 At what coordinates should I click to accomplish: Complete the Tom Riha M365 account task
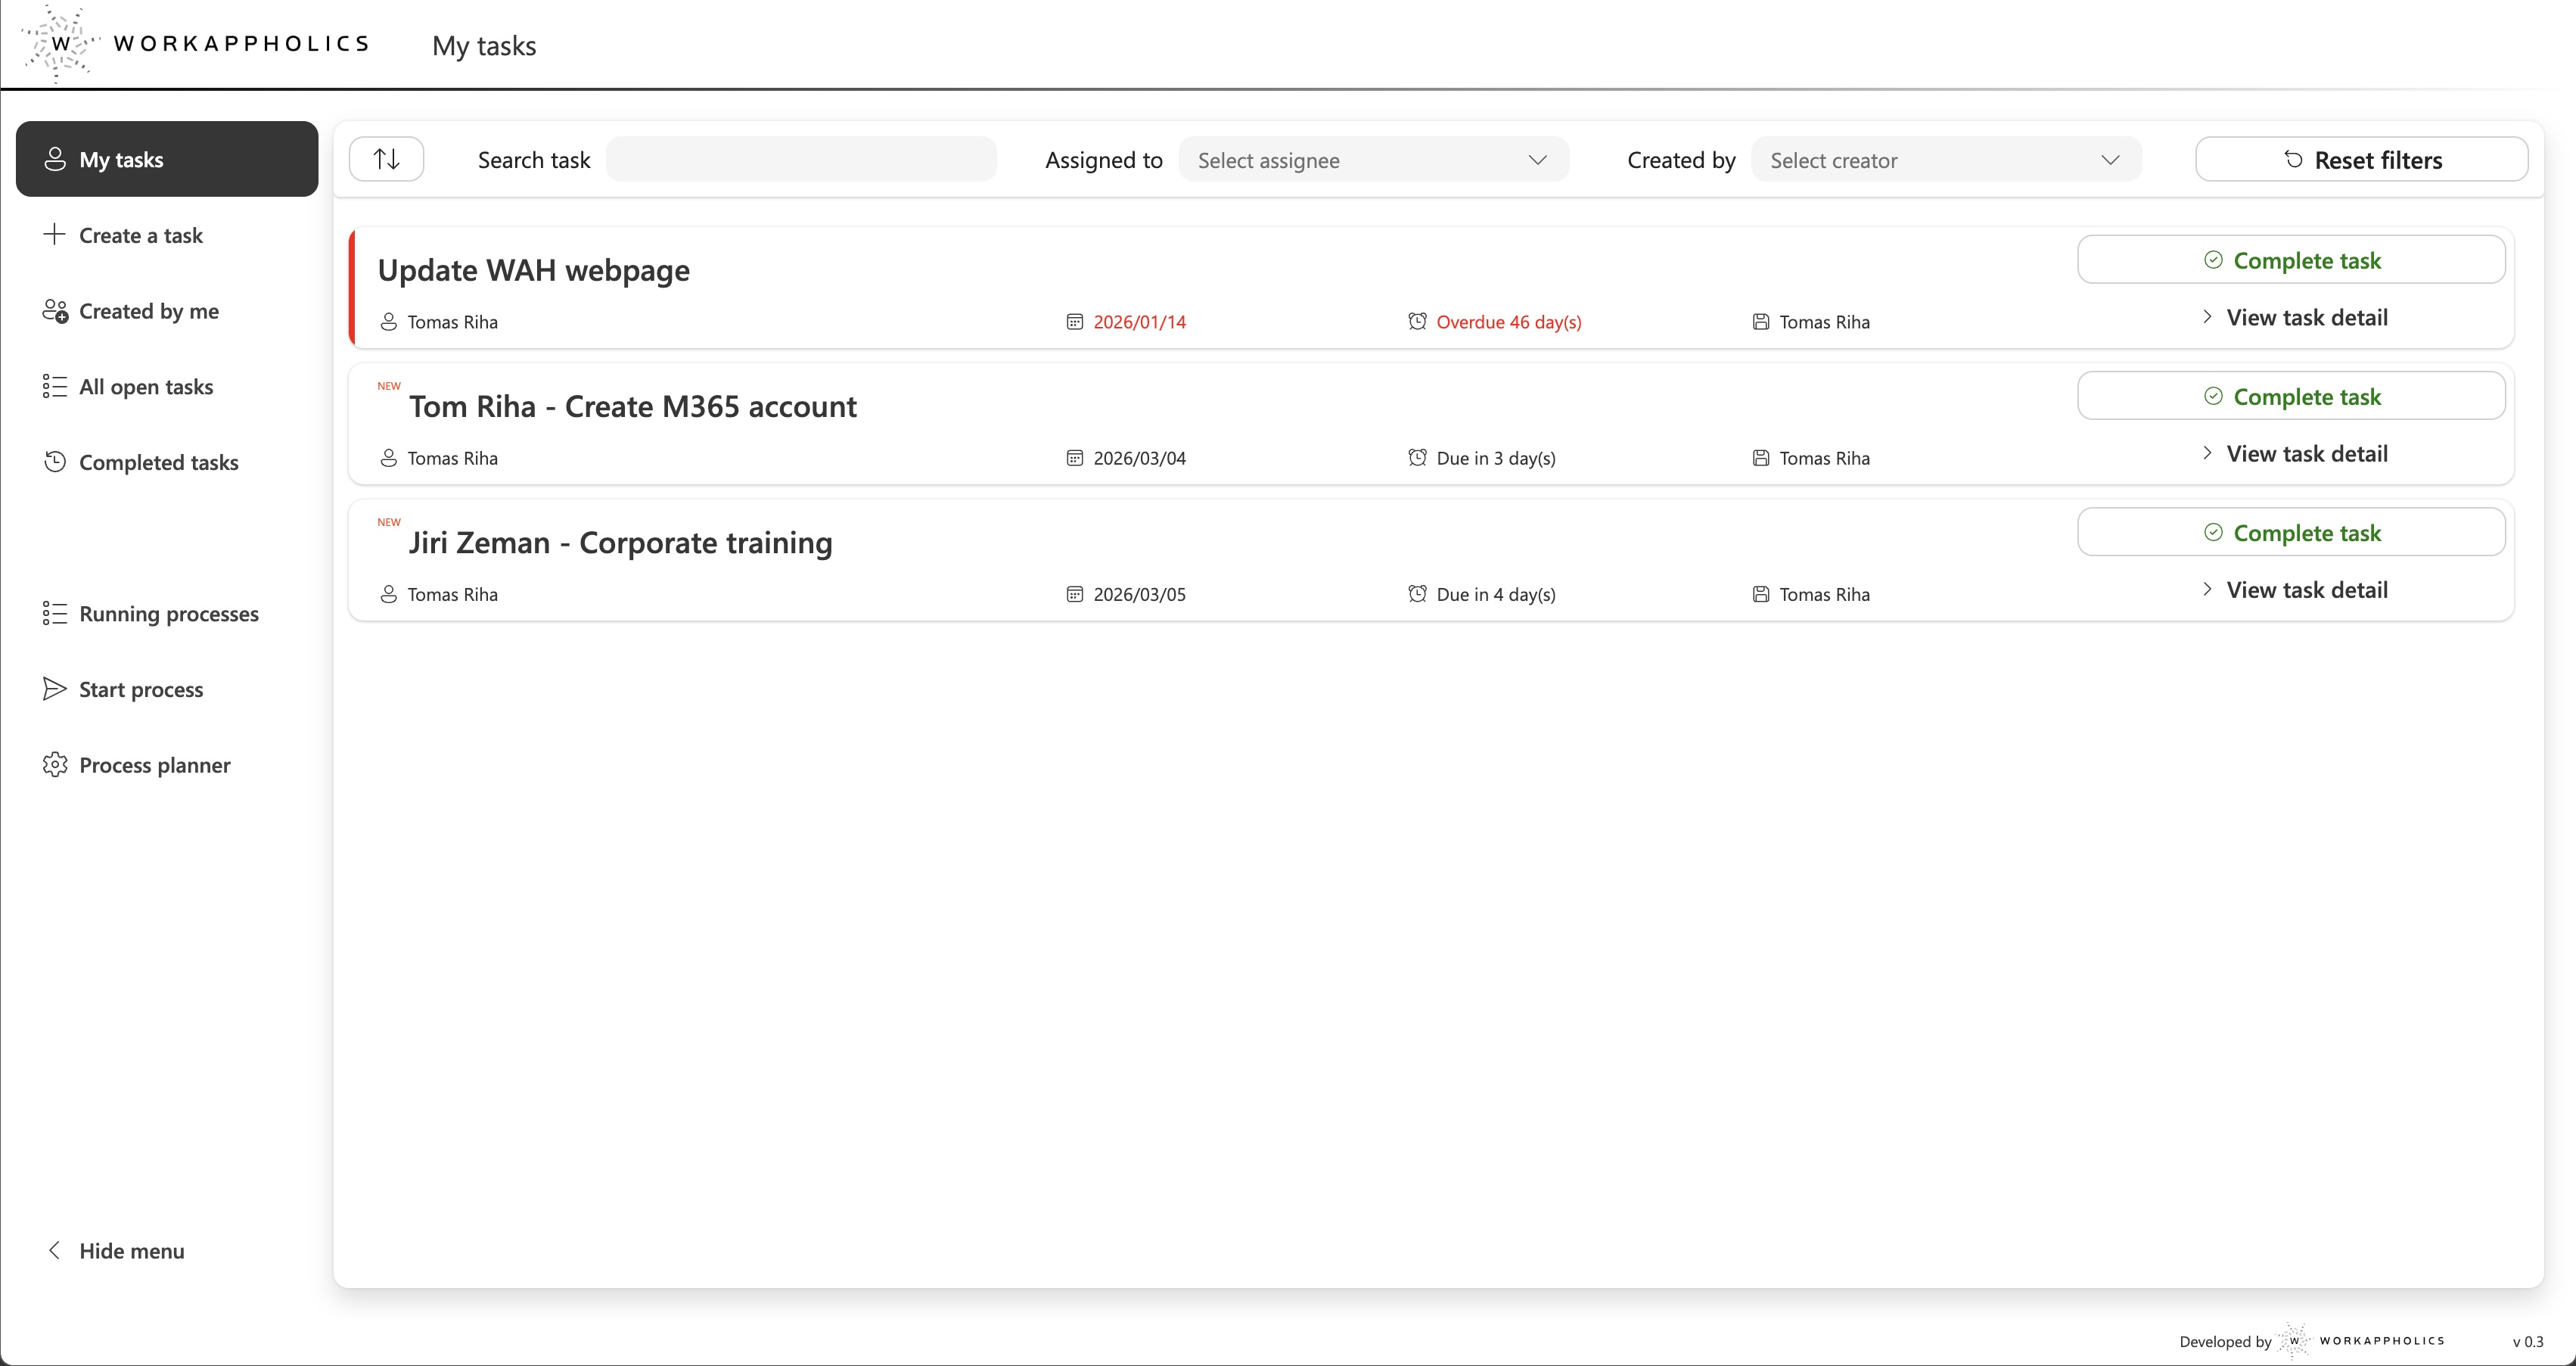[2290, 397]
